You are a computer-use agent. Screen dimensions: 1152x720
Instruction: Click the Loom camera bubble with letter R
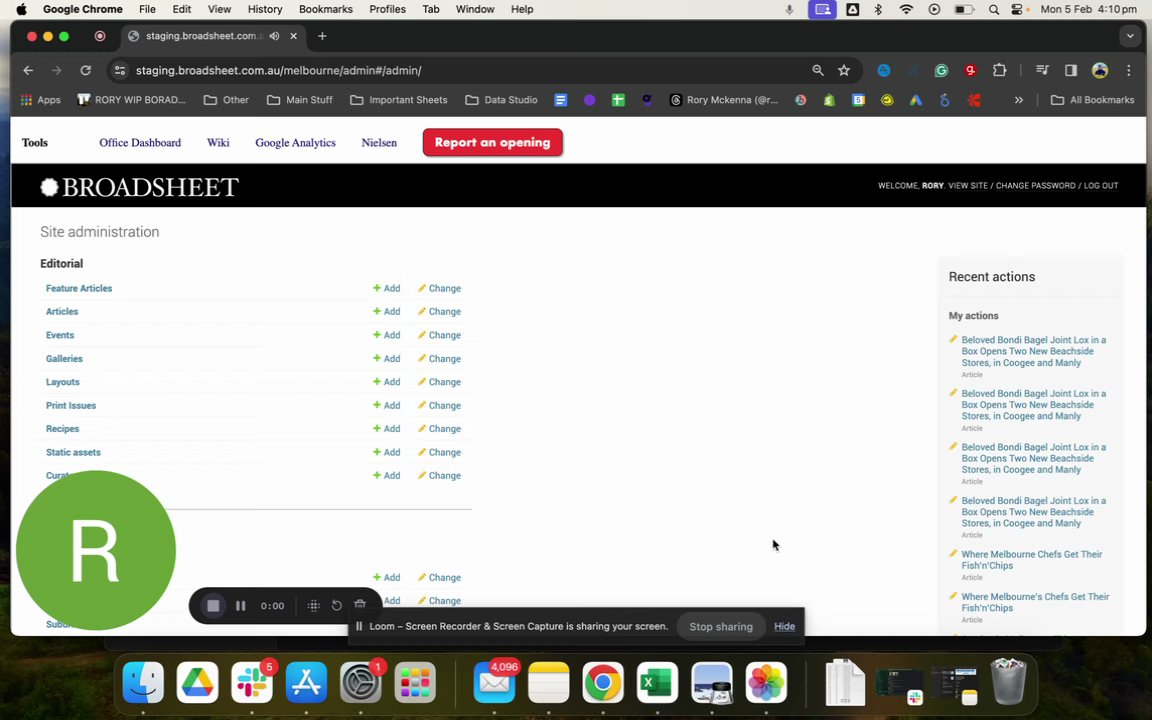point(96,550)
